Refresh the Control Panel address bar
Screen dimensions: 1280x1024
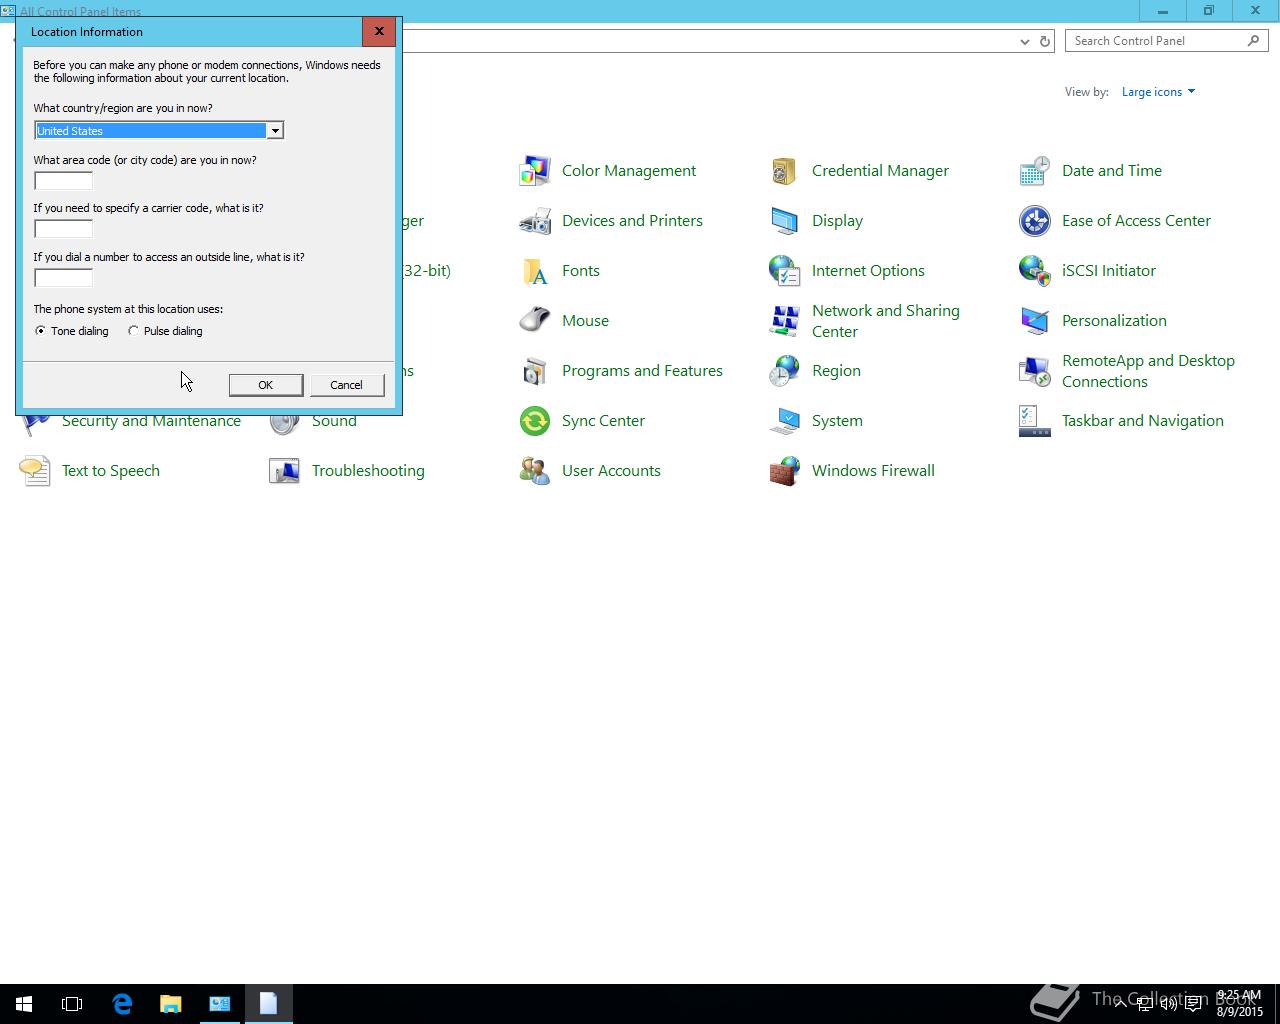(1045, 41)
